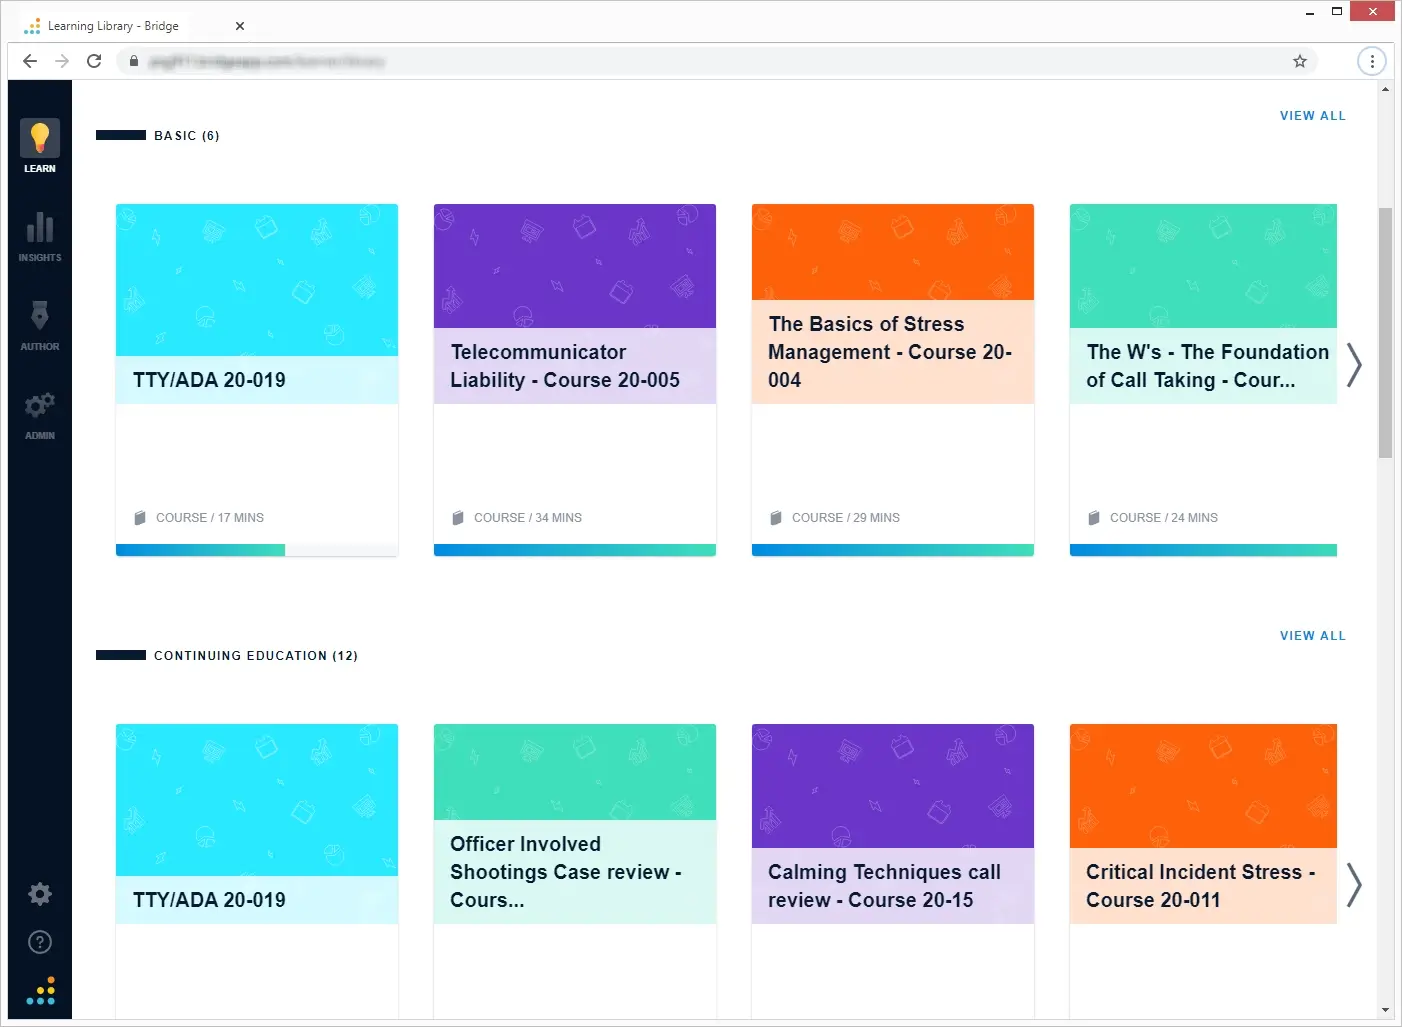Bookmark this page with the star icon
1402x1027 pixels.
(1299, 61)
